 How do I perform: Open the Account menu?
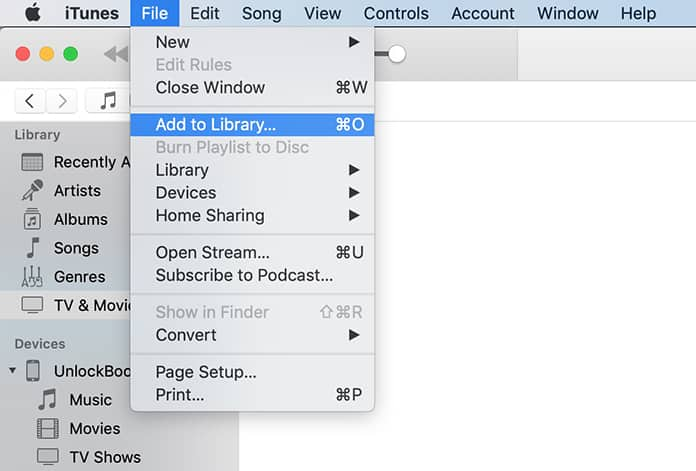pos(483,13)
